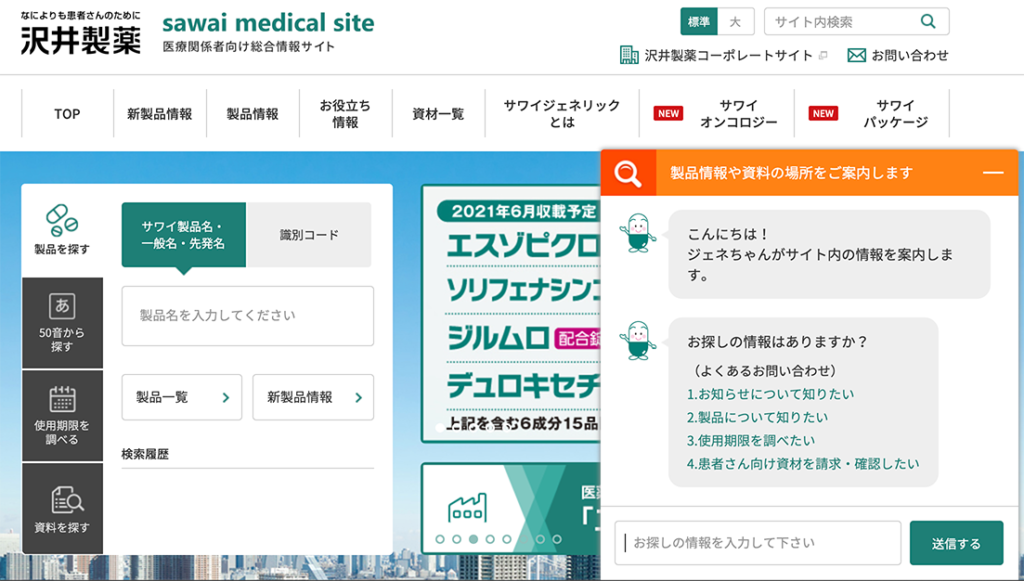
Task: Open サワイジェネリックとは navigation item
Action: tap(562, 114)
